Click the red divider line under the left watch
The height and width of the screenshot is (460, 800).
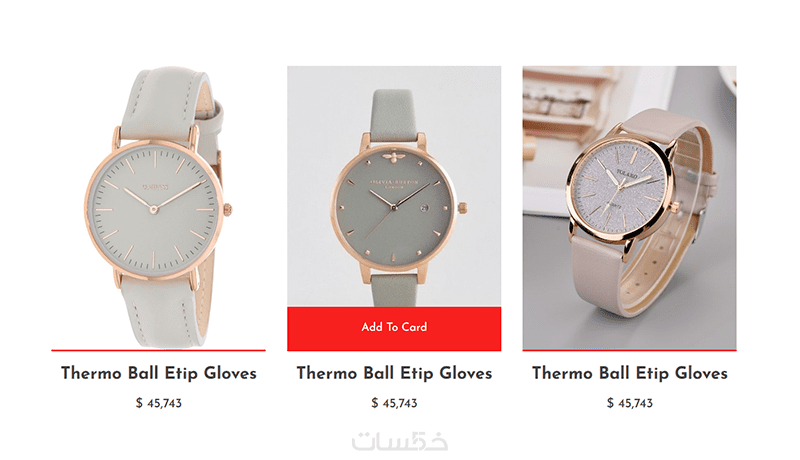click(158, 350)
